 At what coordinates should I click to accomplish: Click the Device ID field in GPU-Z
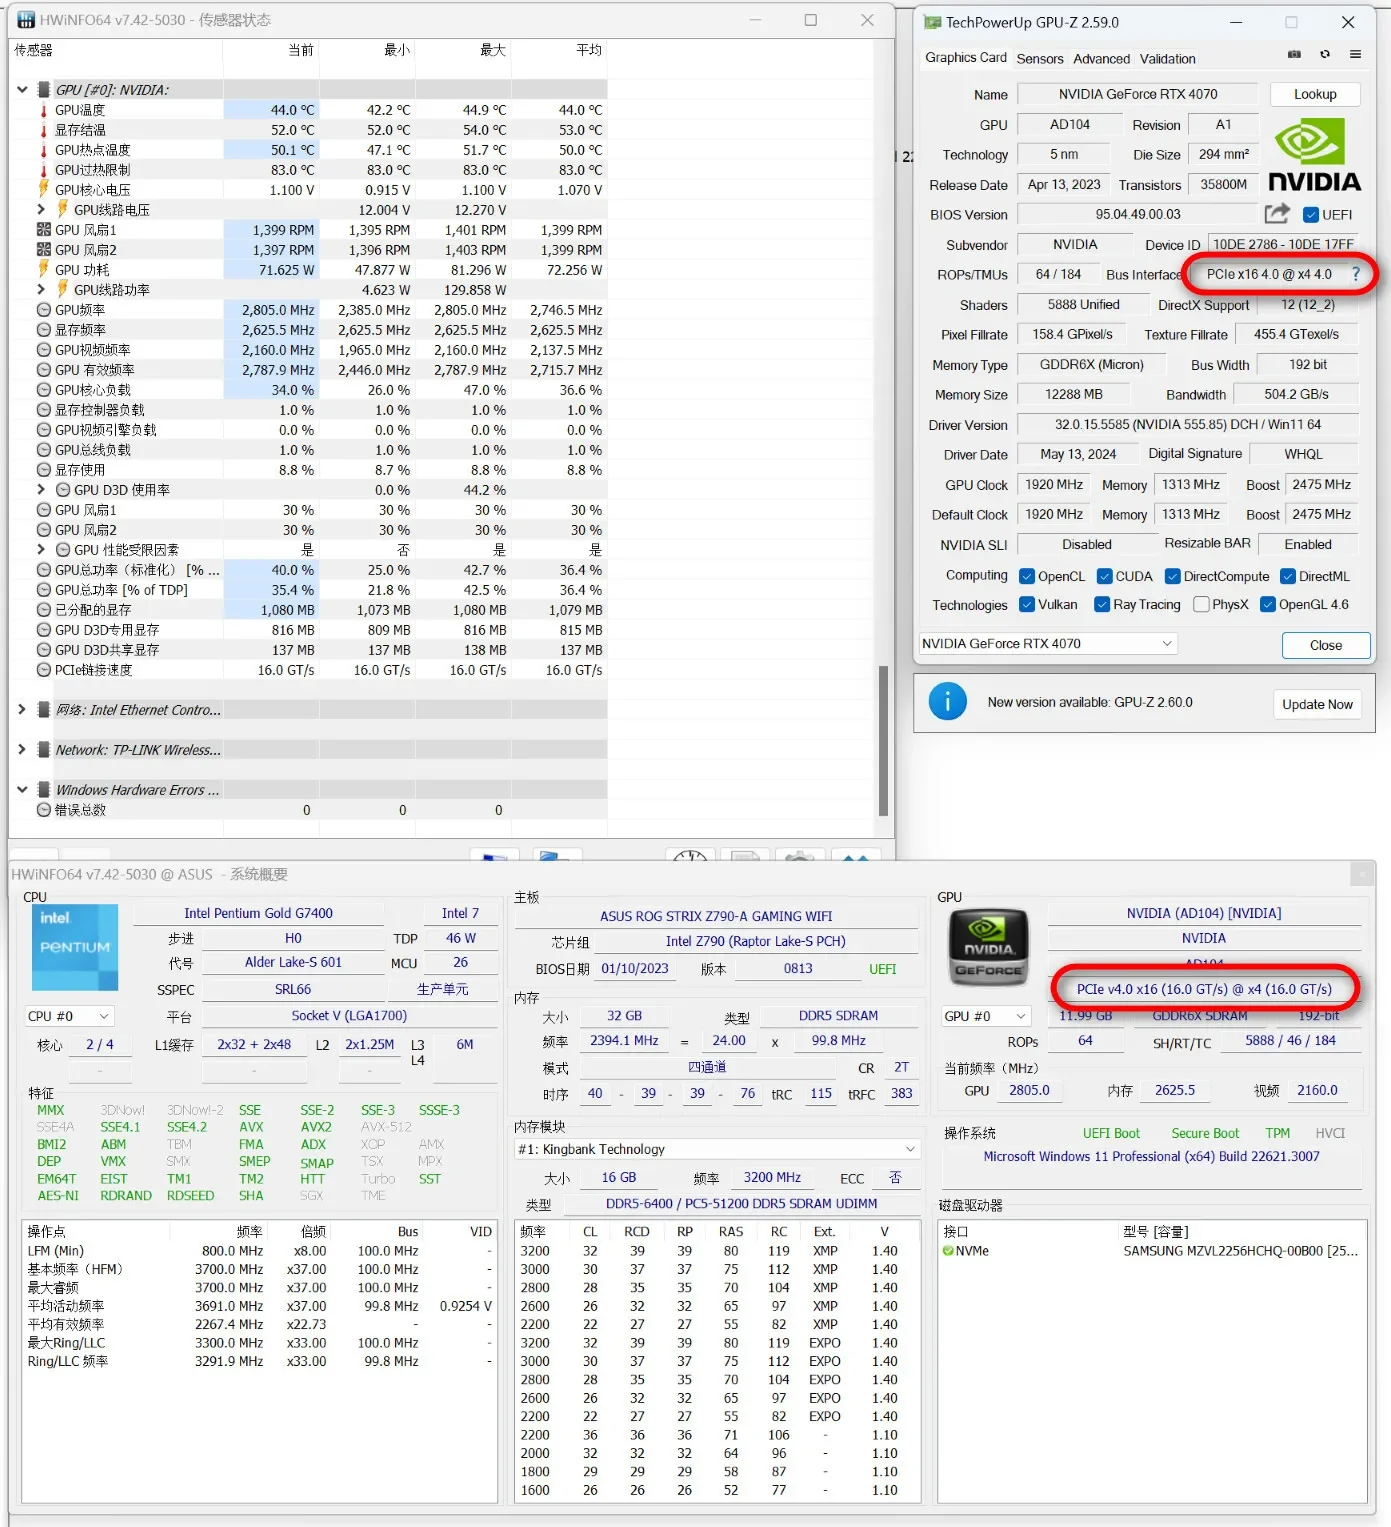click(x=1283, y=244)
